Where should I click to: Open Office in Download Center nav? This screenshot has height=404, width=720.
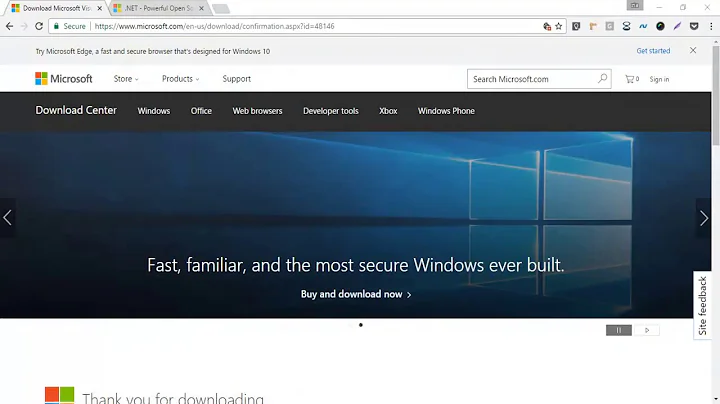[201, 111]
